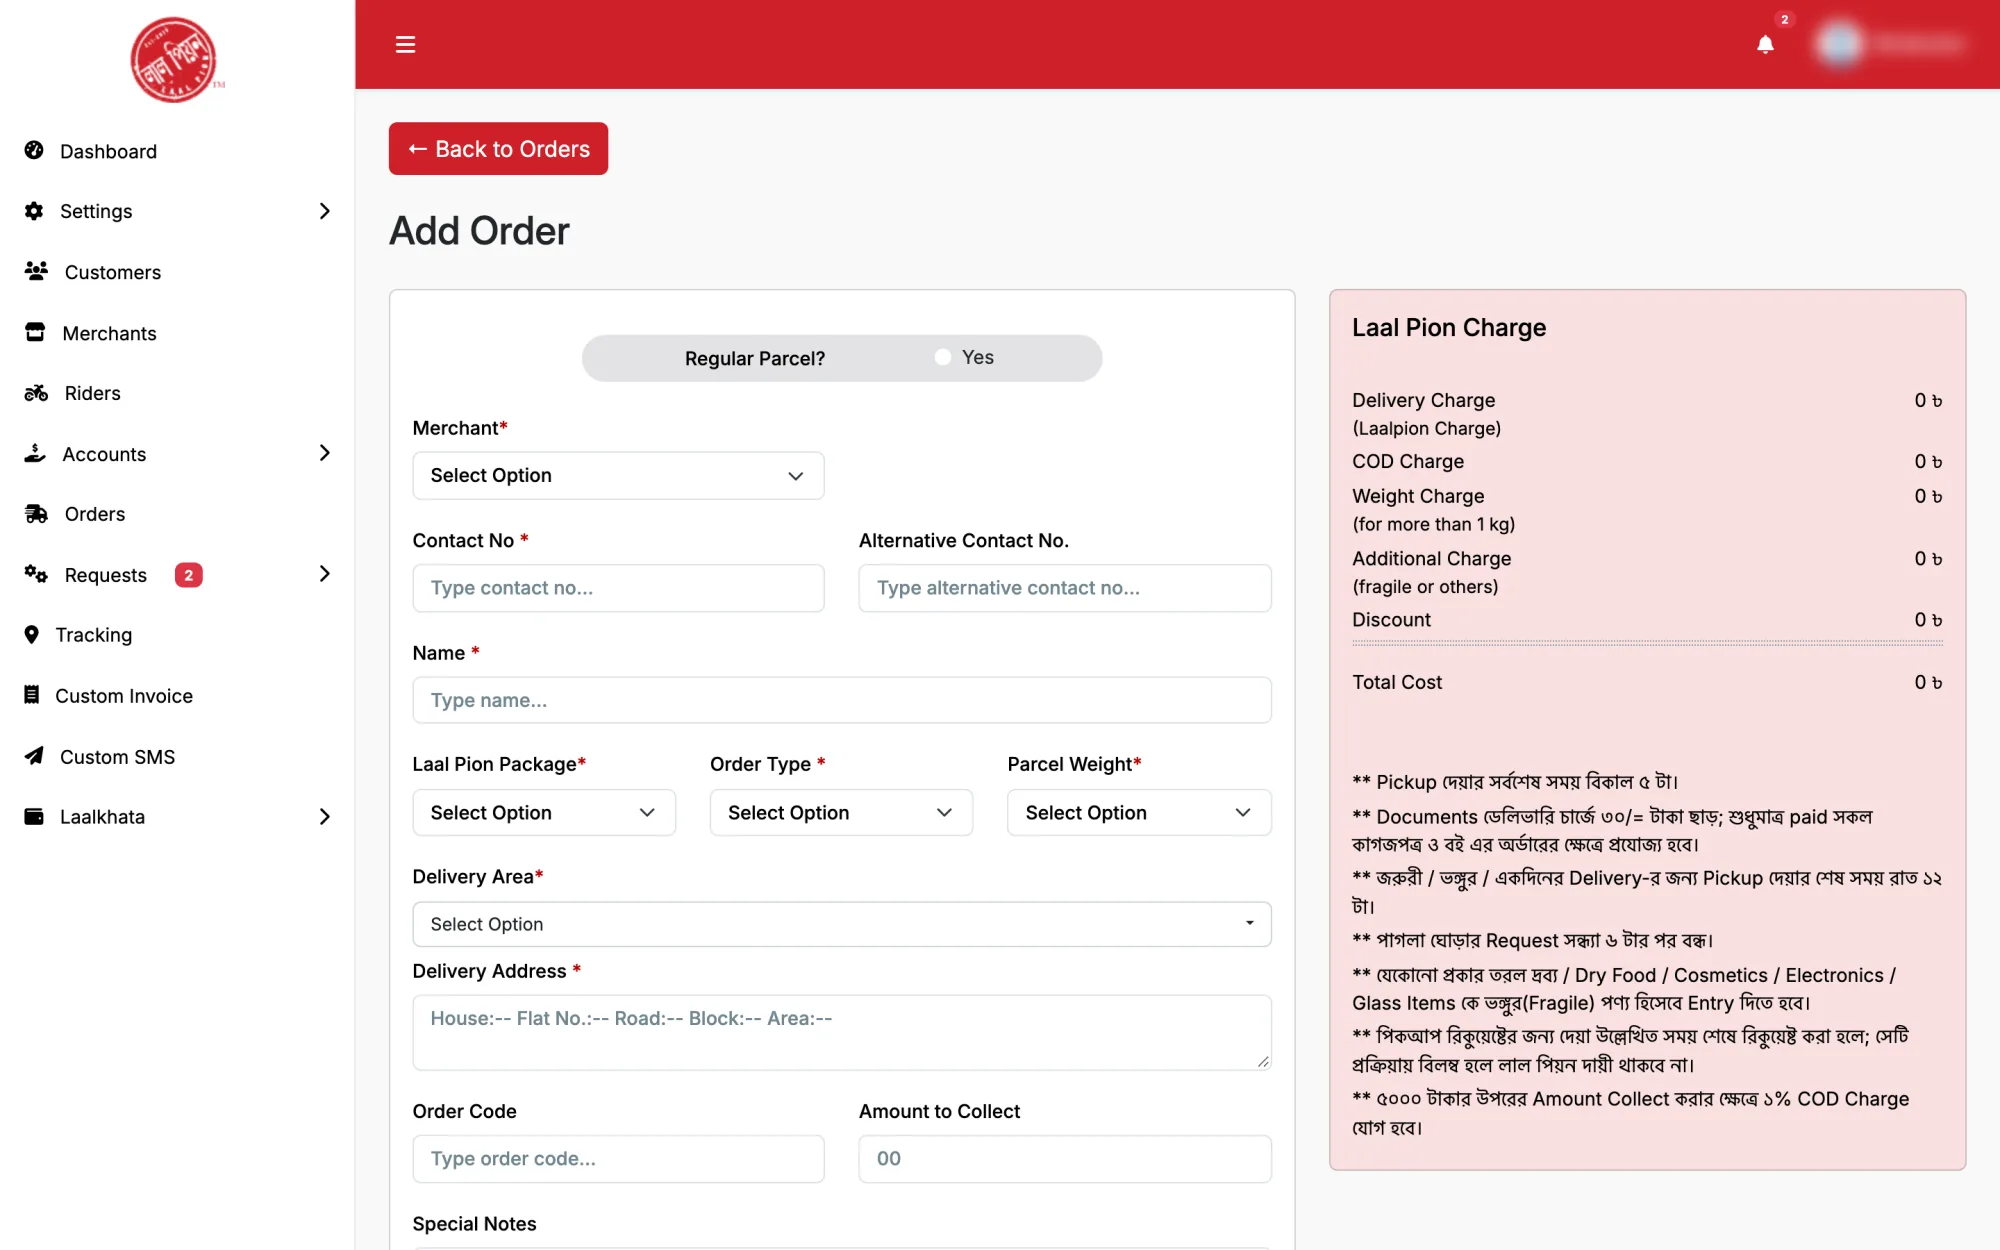Click the Merchants store icon
2000x1250 pixels.
[35, 332]
